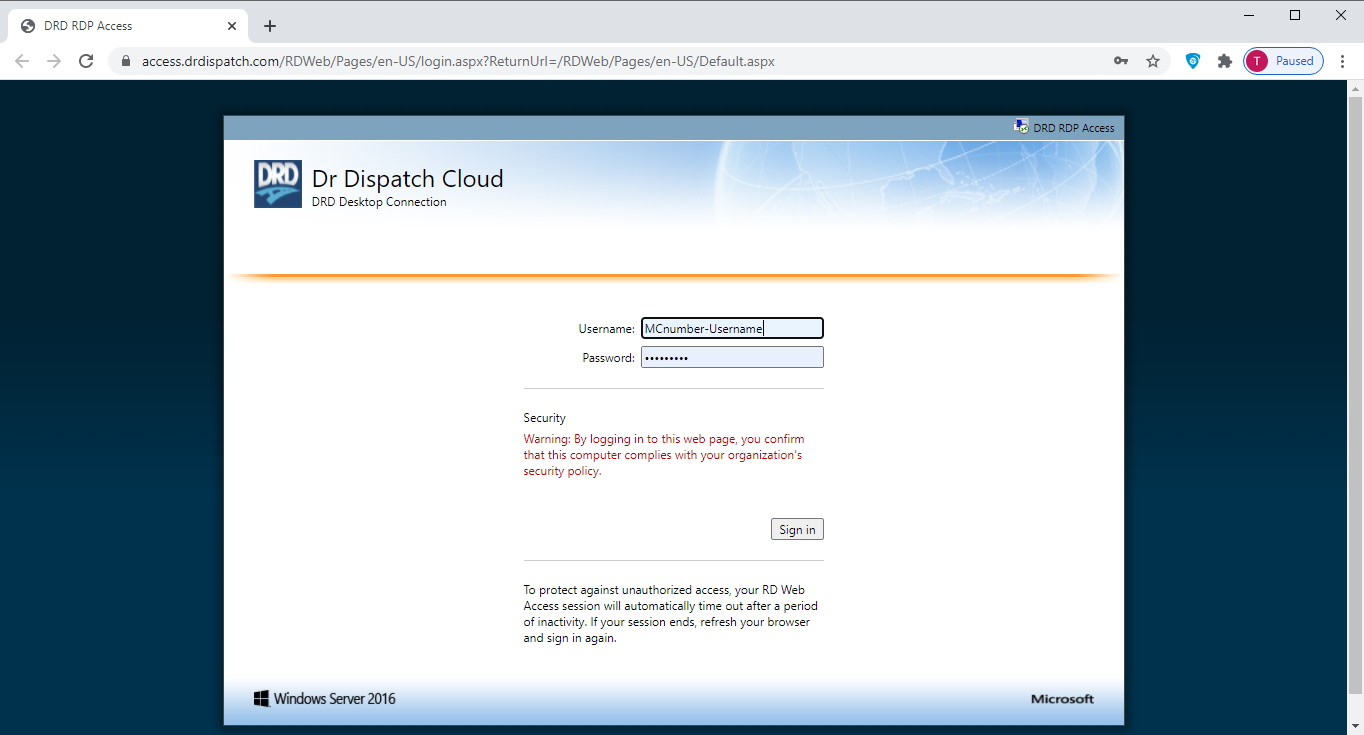Reload the page with the refresh icon
Image resolution: width=1364 pixels, height=735 pixels.
click(86, 61)
